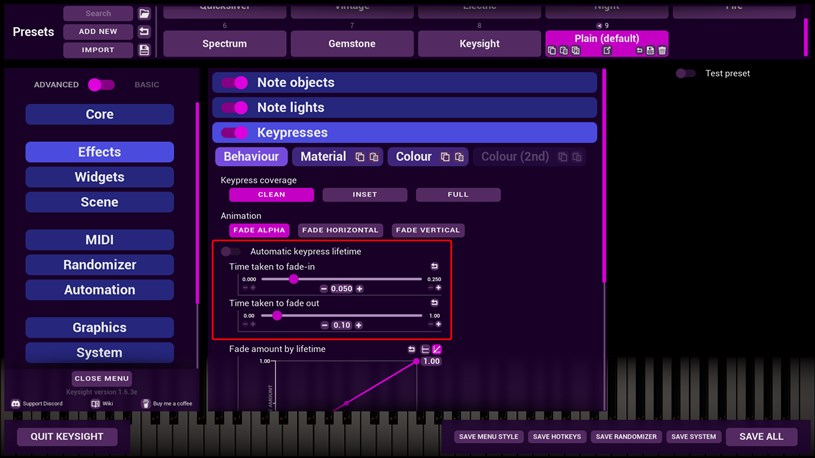Image resolution: width=815 pixels, height=458 pixels.
Task: Increase fade-in value with plus beside 0.050
Action: click(x=359, y=289)
